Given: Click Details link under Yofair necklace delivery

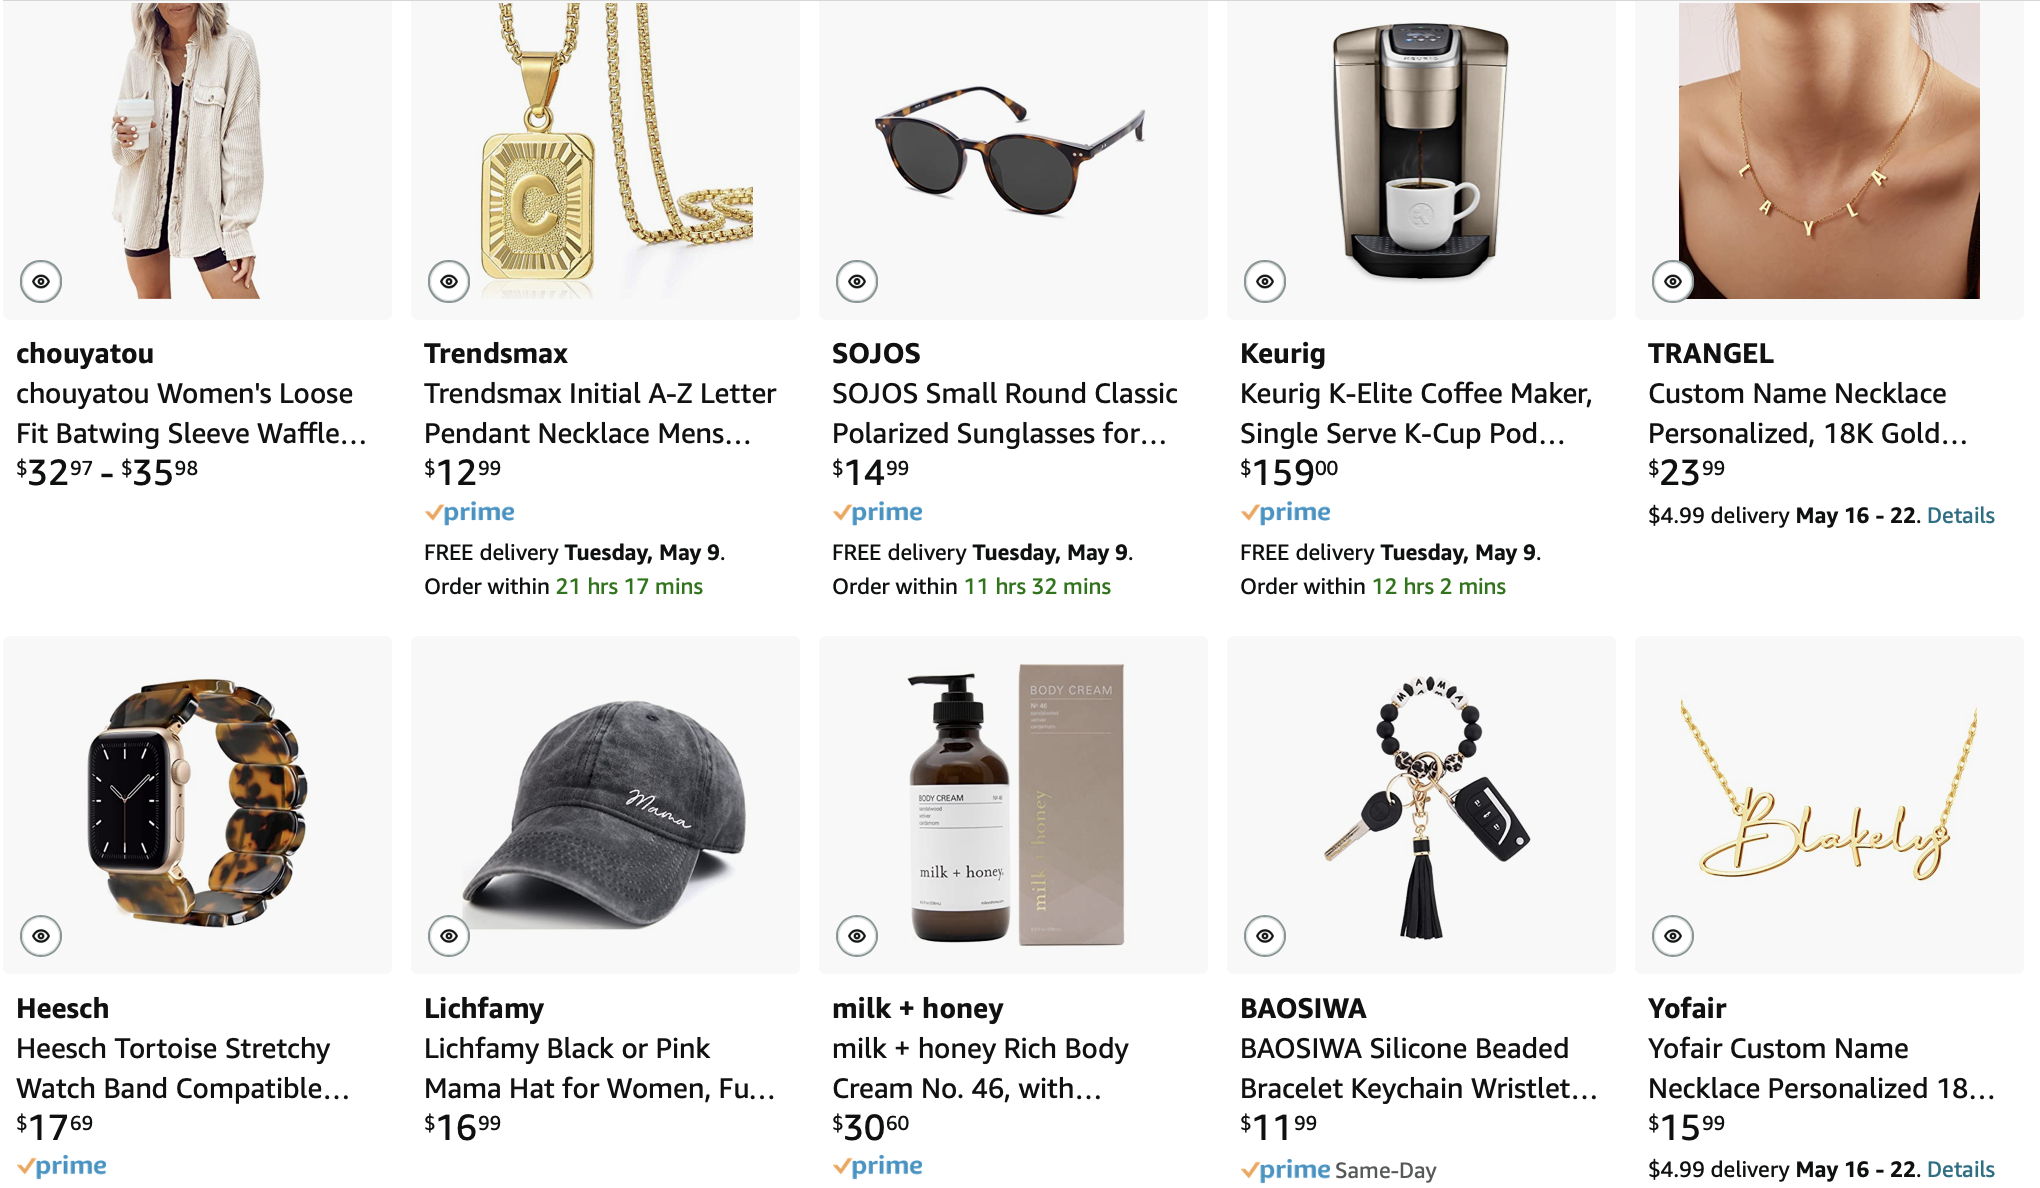Looking at the screenshot, I should pos(1960,1170).
